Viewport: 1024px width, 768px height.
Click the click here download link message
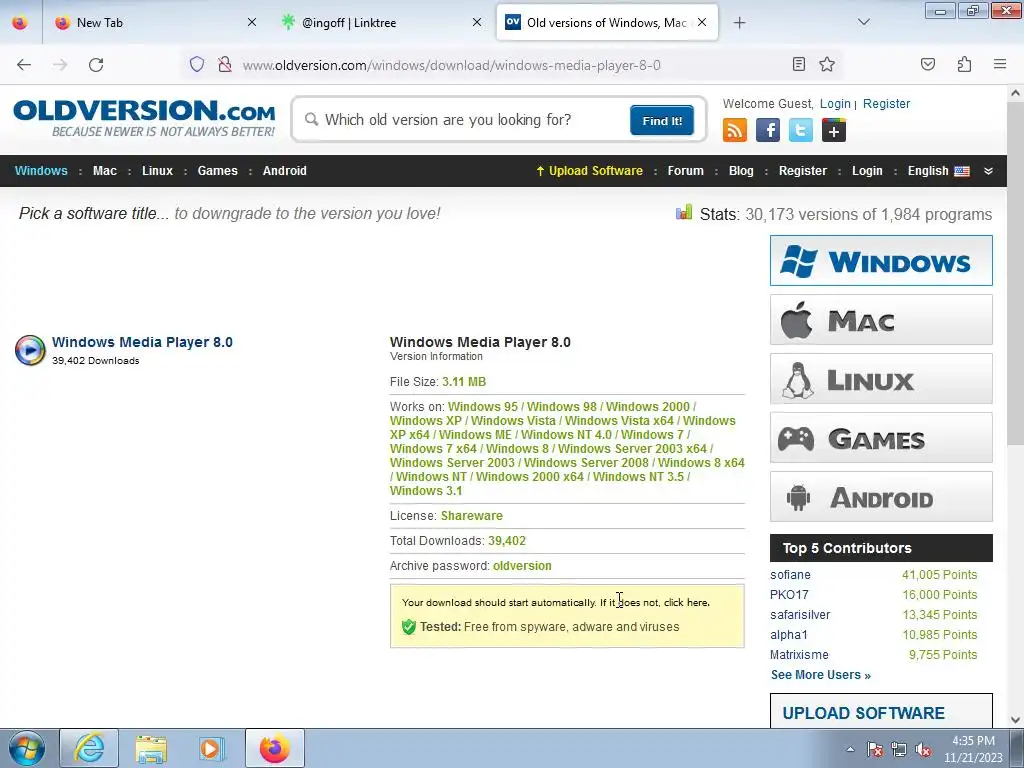686,603
